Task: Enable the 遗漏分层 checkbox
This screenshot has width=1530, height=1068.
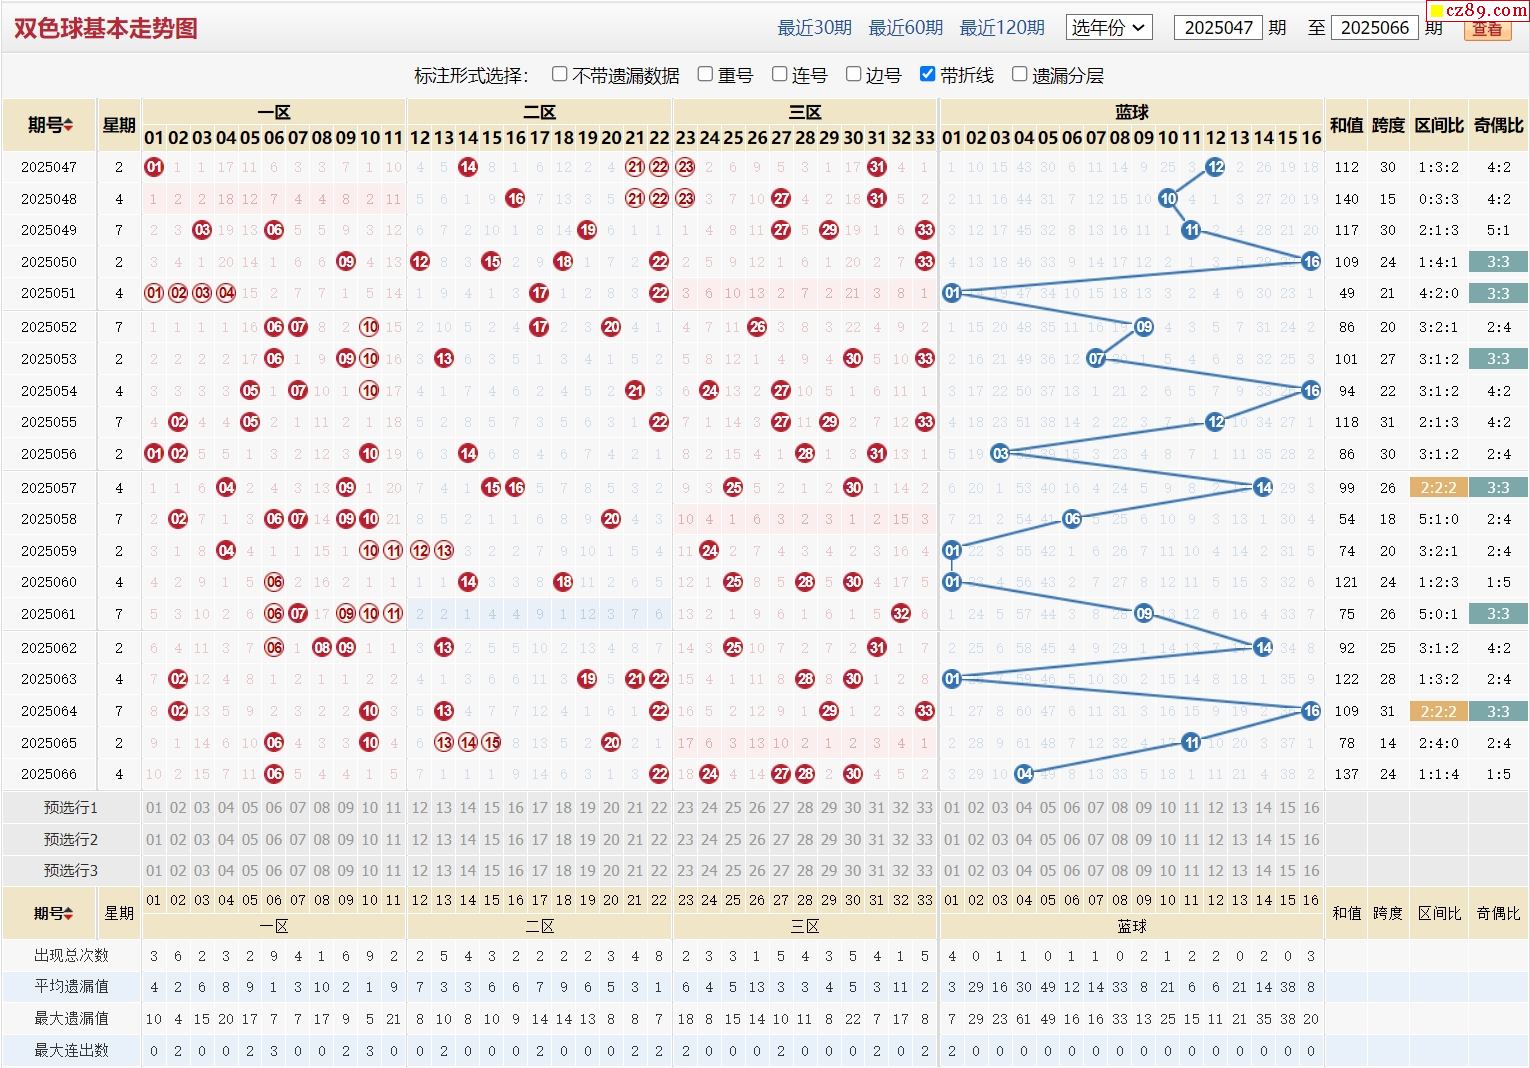Action: pos(1019,74)
